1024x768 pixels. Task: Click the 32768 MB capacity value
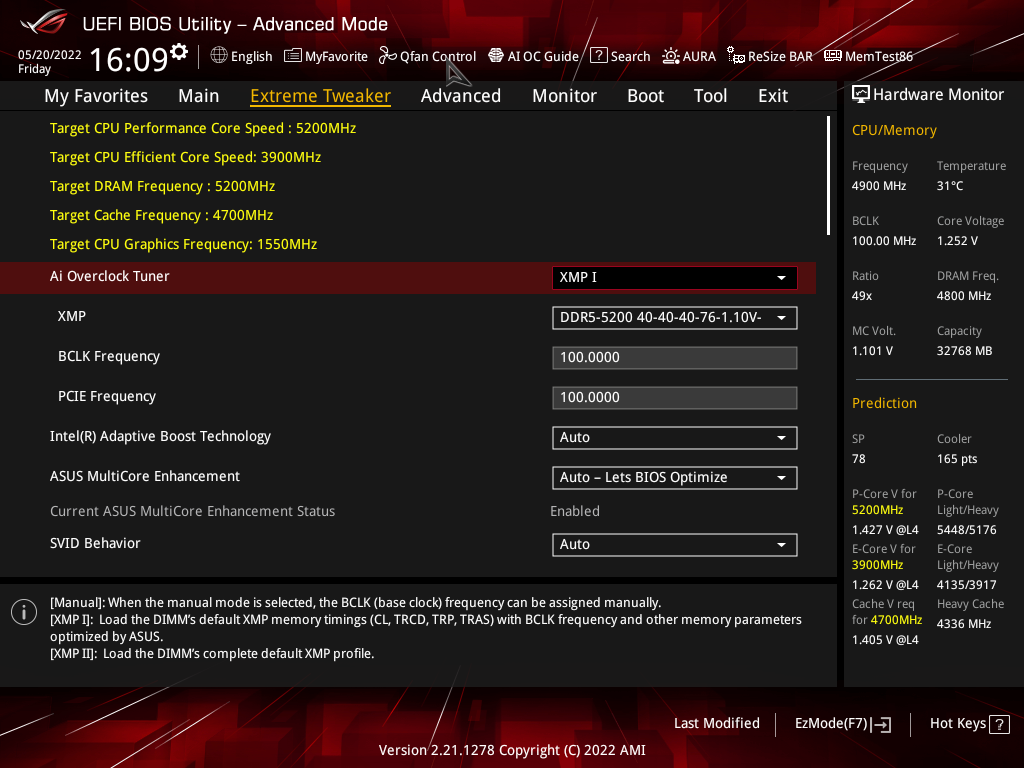(965, 351)
